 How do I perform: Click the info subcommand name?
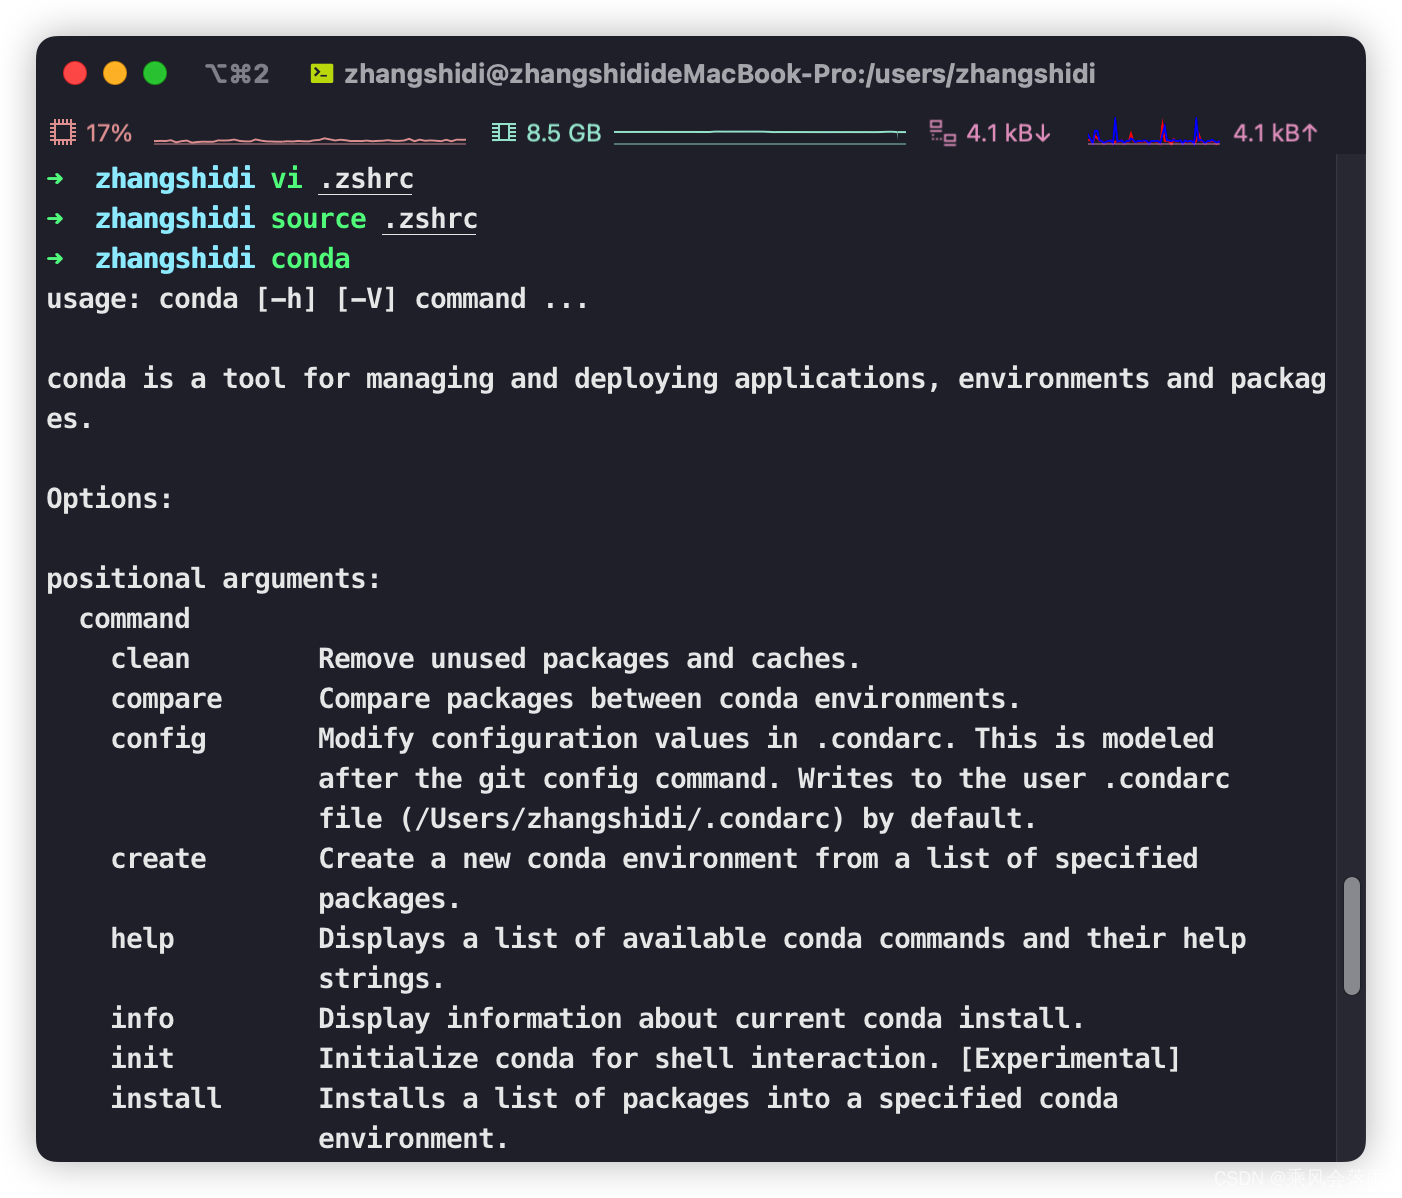(142, 1019)
